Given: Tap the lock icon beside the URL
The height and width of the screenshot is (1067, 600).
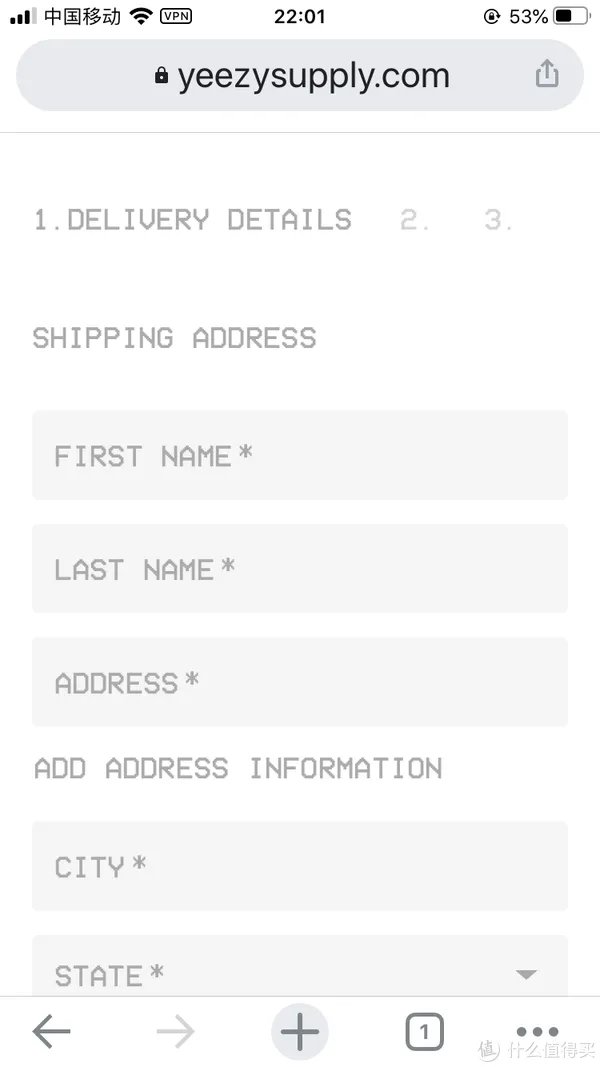Looking at the screenshot, I should (162, 76).
